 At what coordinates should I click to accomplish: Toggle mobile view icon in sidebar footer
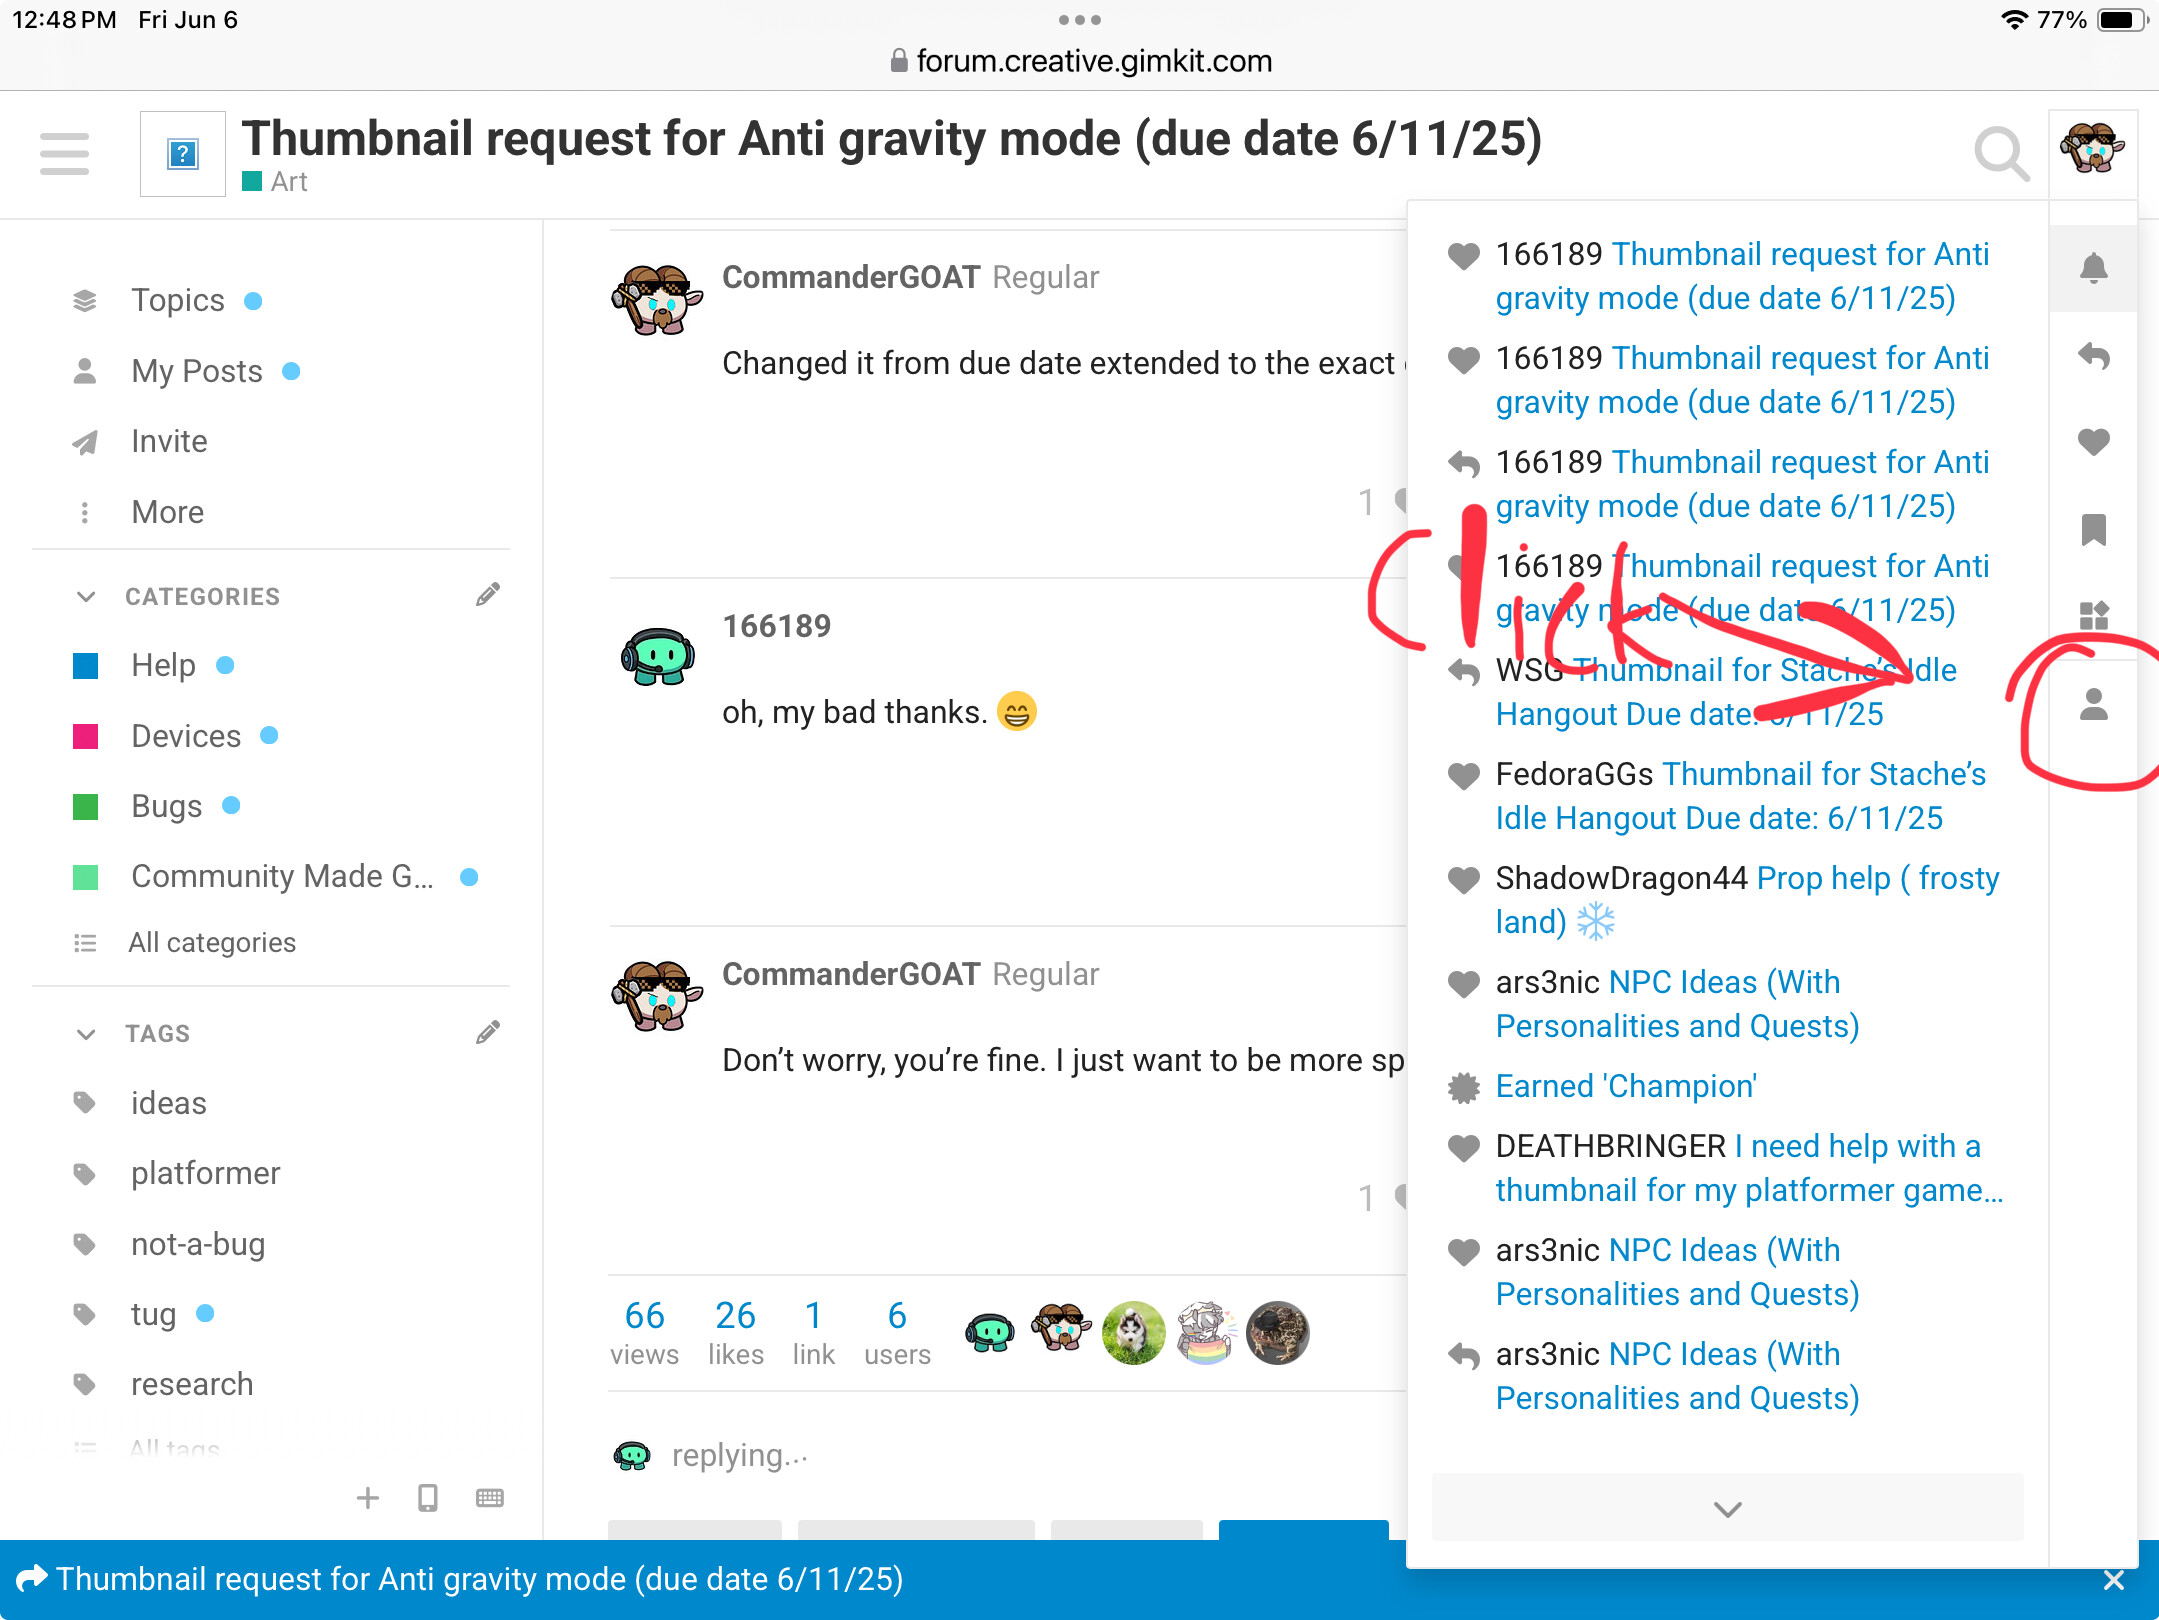pyautogui.click(x=428, y=1497)
